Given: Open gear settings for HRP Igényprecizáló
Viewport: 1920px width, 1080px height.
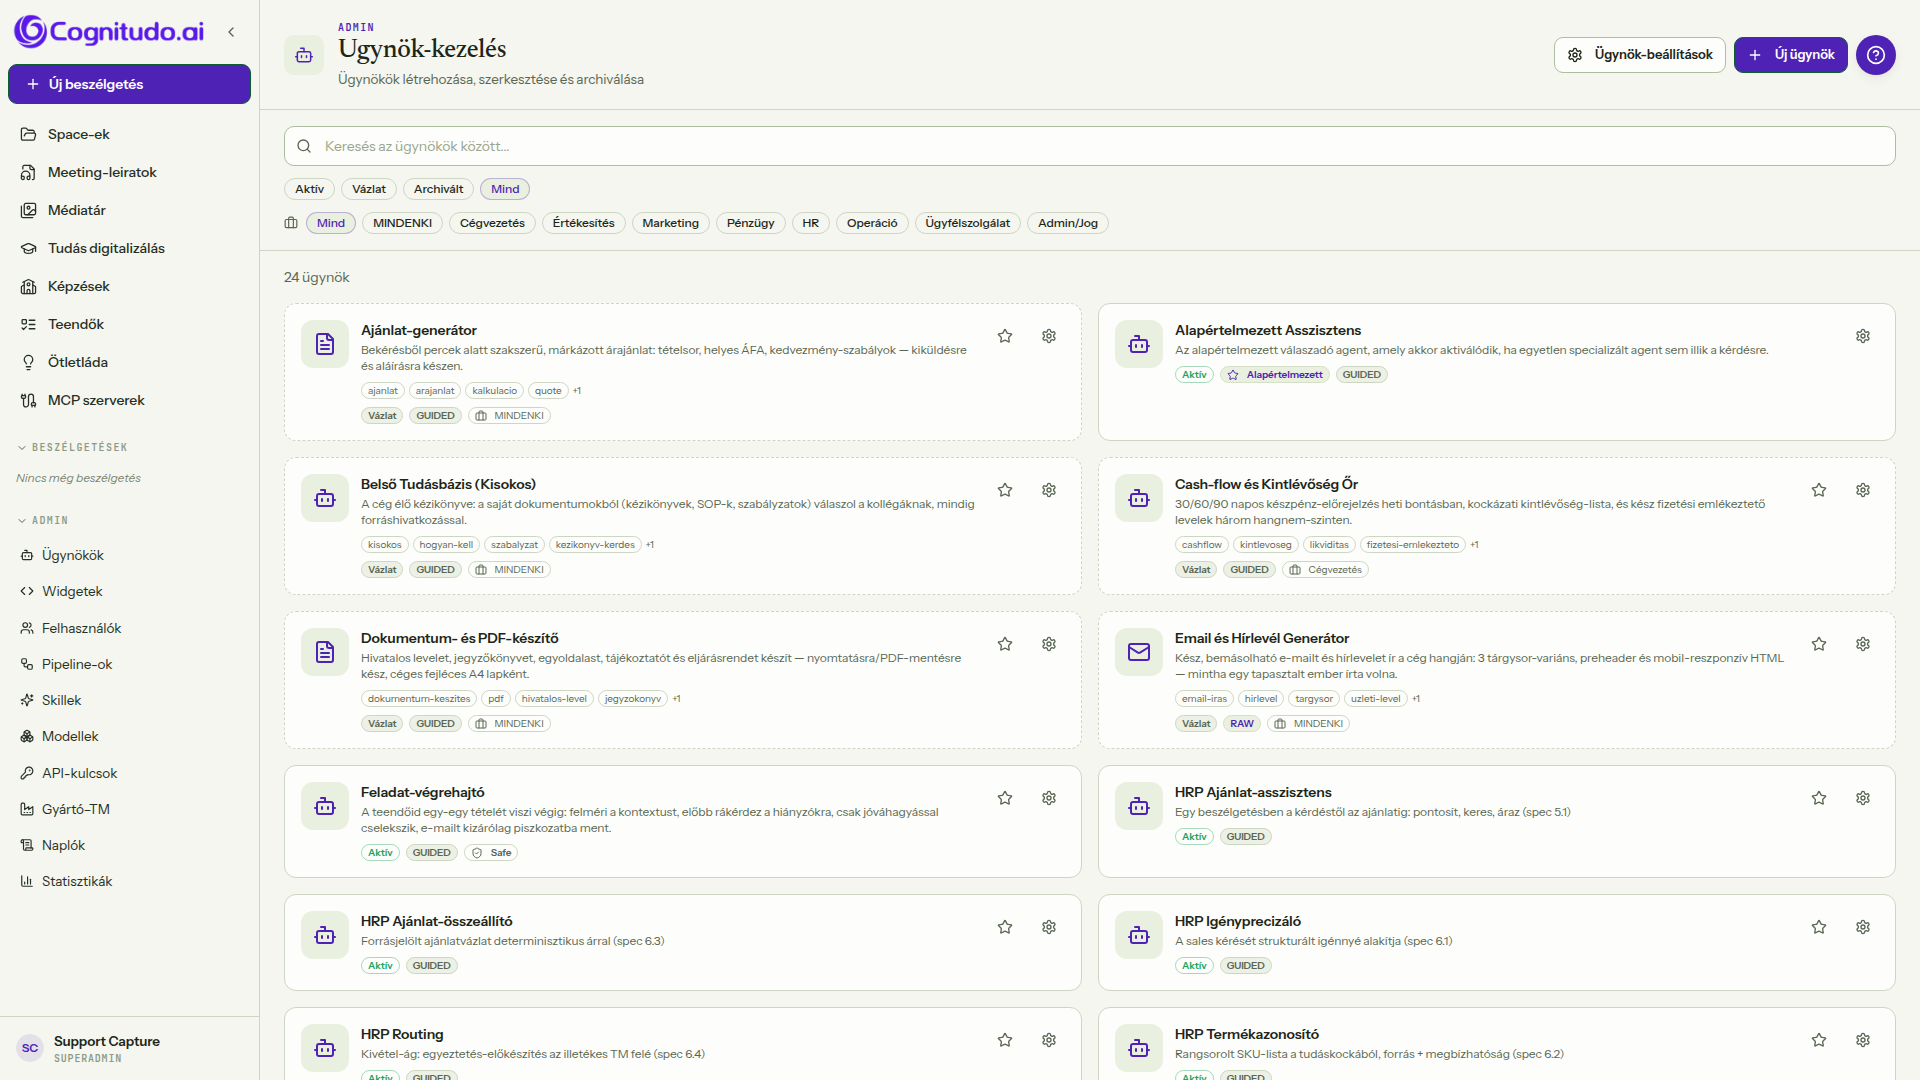Looking at the screenshot, I should (x=1863, y=927).
